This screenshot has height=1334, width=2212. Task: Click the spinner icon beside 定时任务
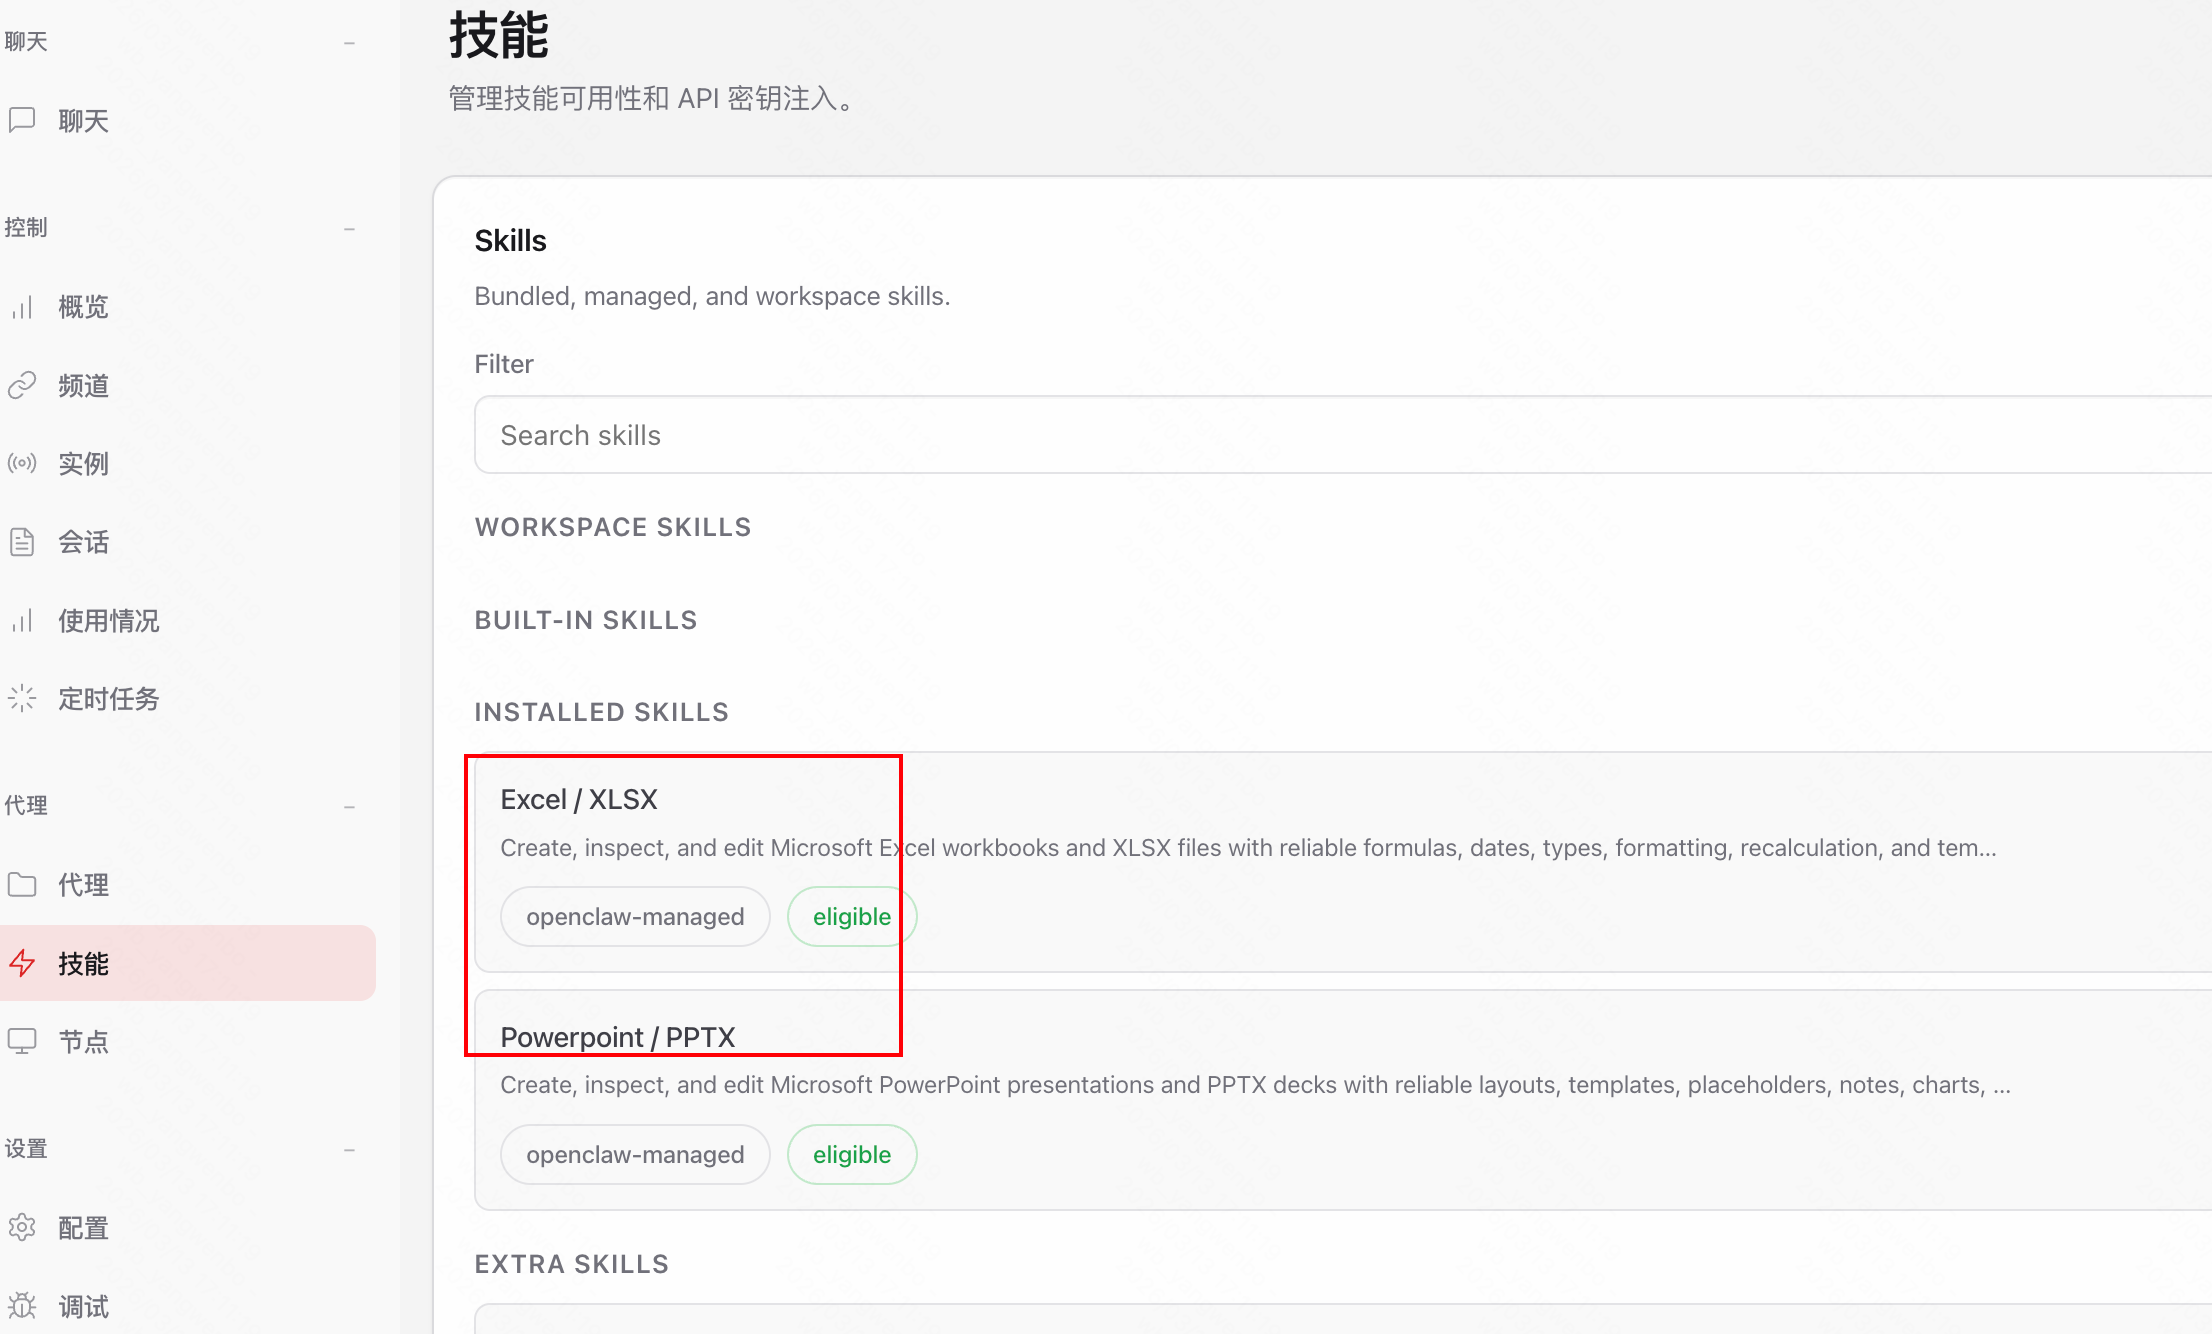coord(22,698)
